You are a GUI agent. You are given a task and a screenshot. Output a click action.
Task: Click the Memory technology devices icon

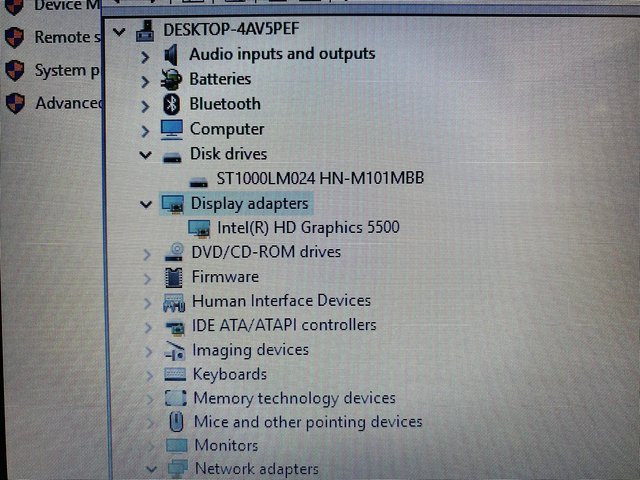tap(176, 398)
